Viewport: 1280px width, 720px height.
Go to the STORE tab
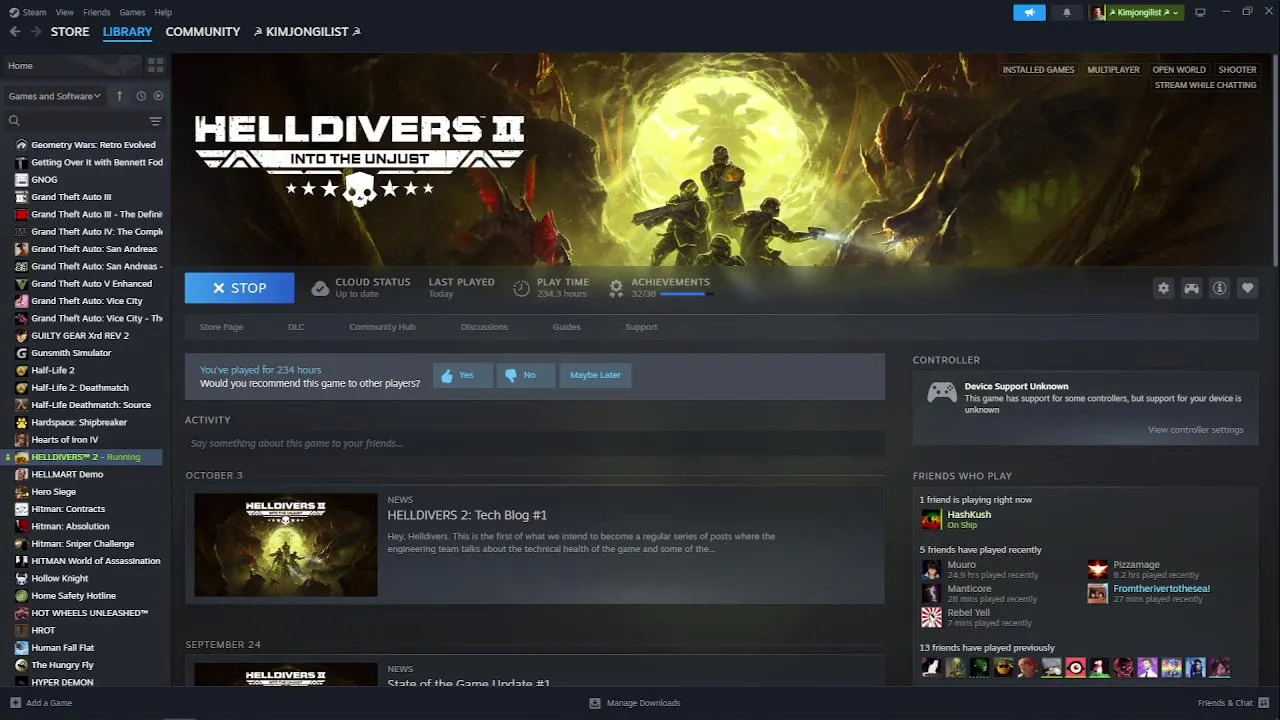70,32
